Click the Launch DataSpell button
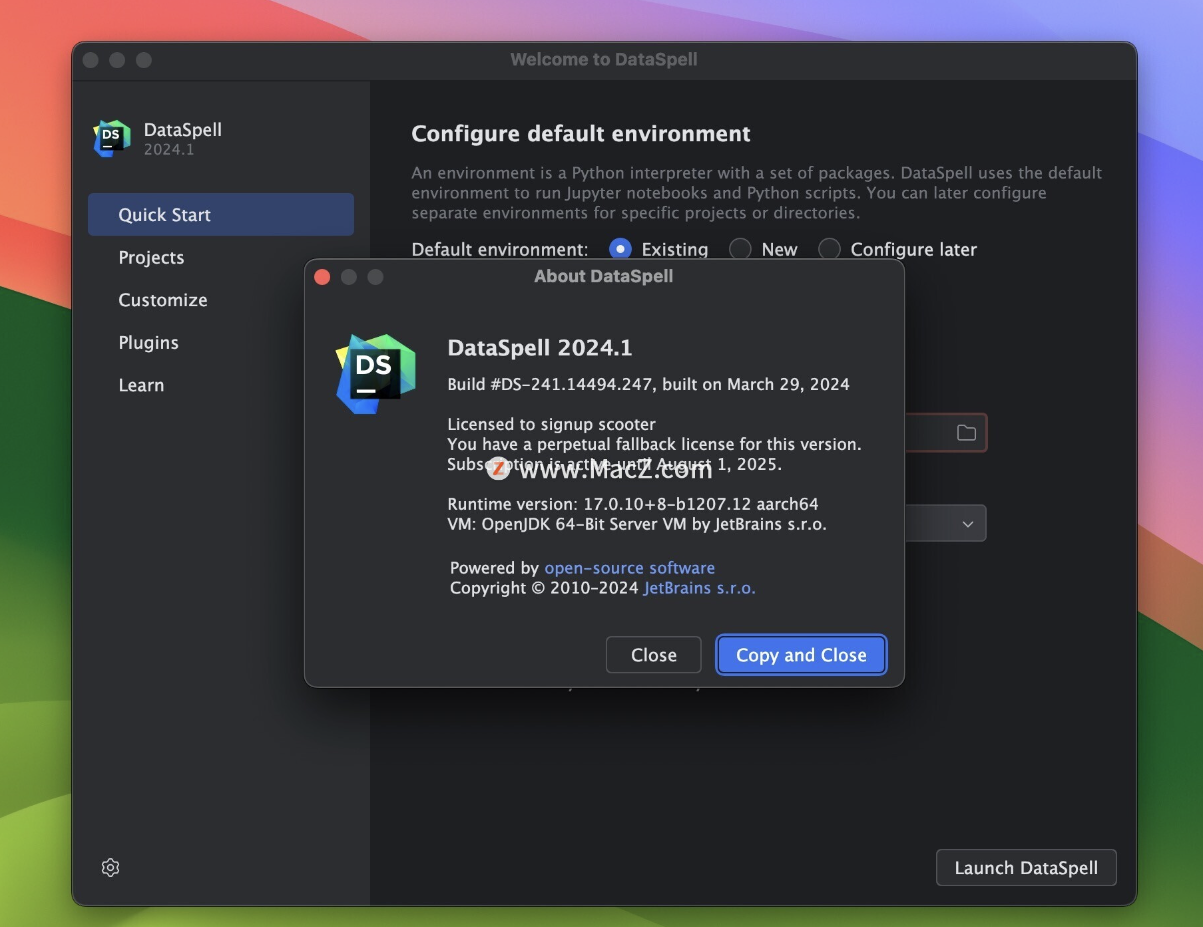Image resolution: width=1203 pixels, height=927 pixels. (x=1026, y=868)
